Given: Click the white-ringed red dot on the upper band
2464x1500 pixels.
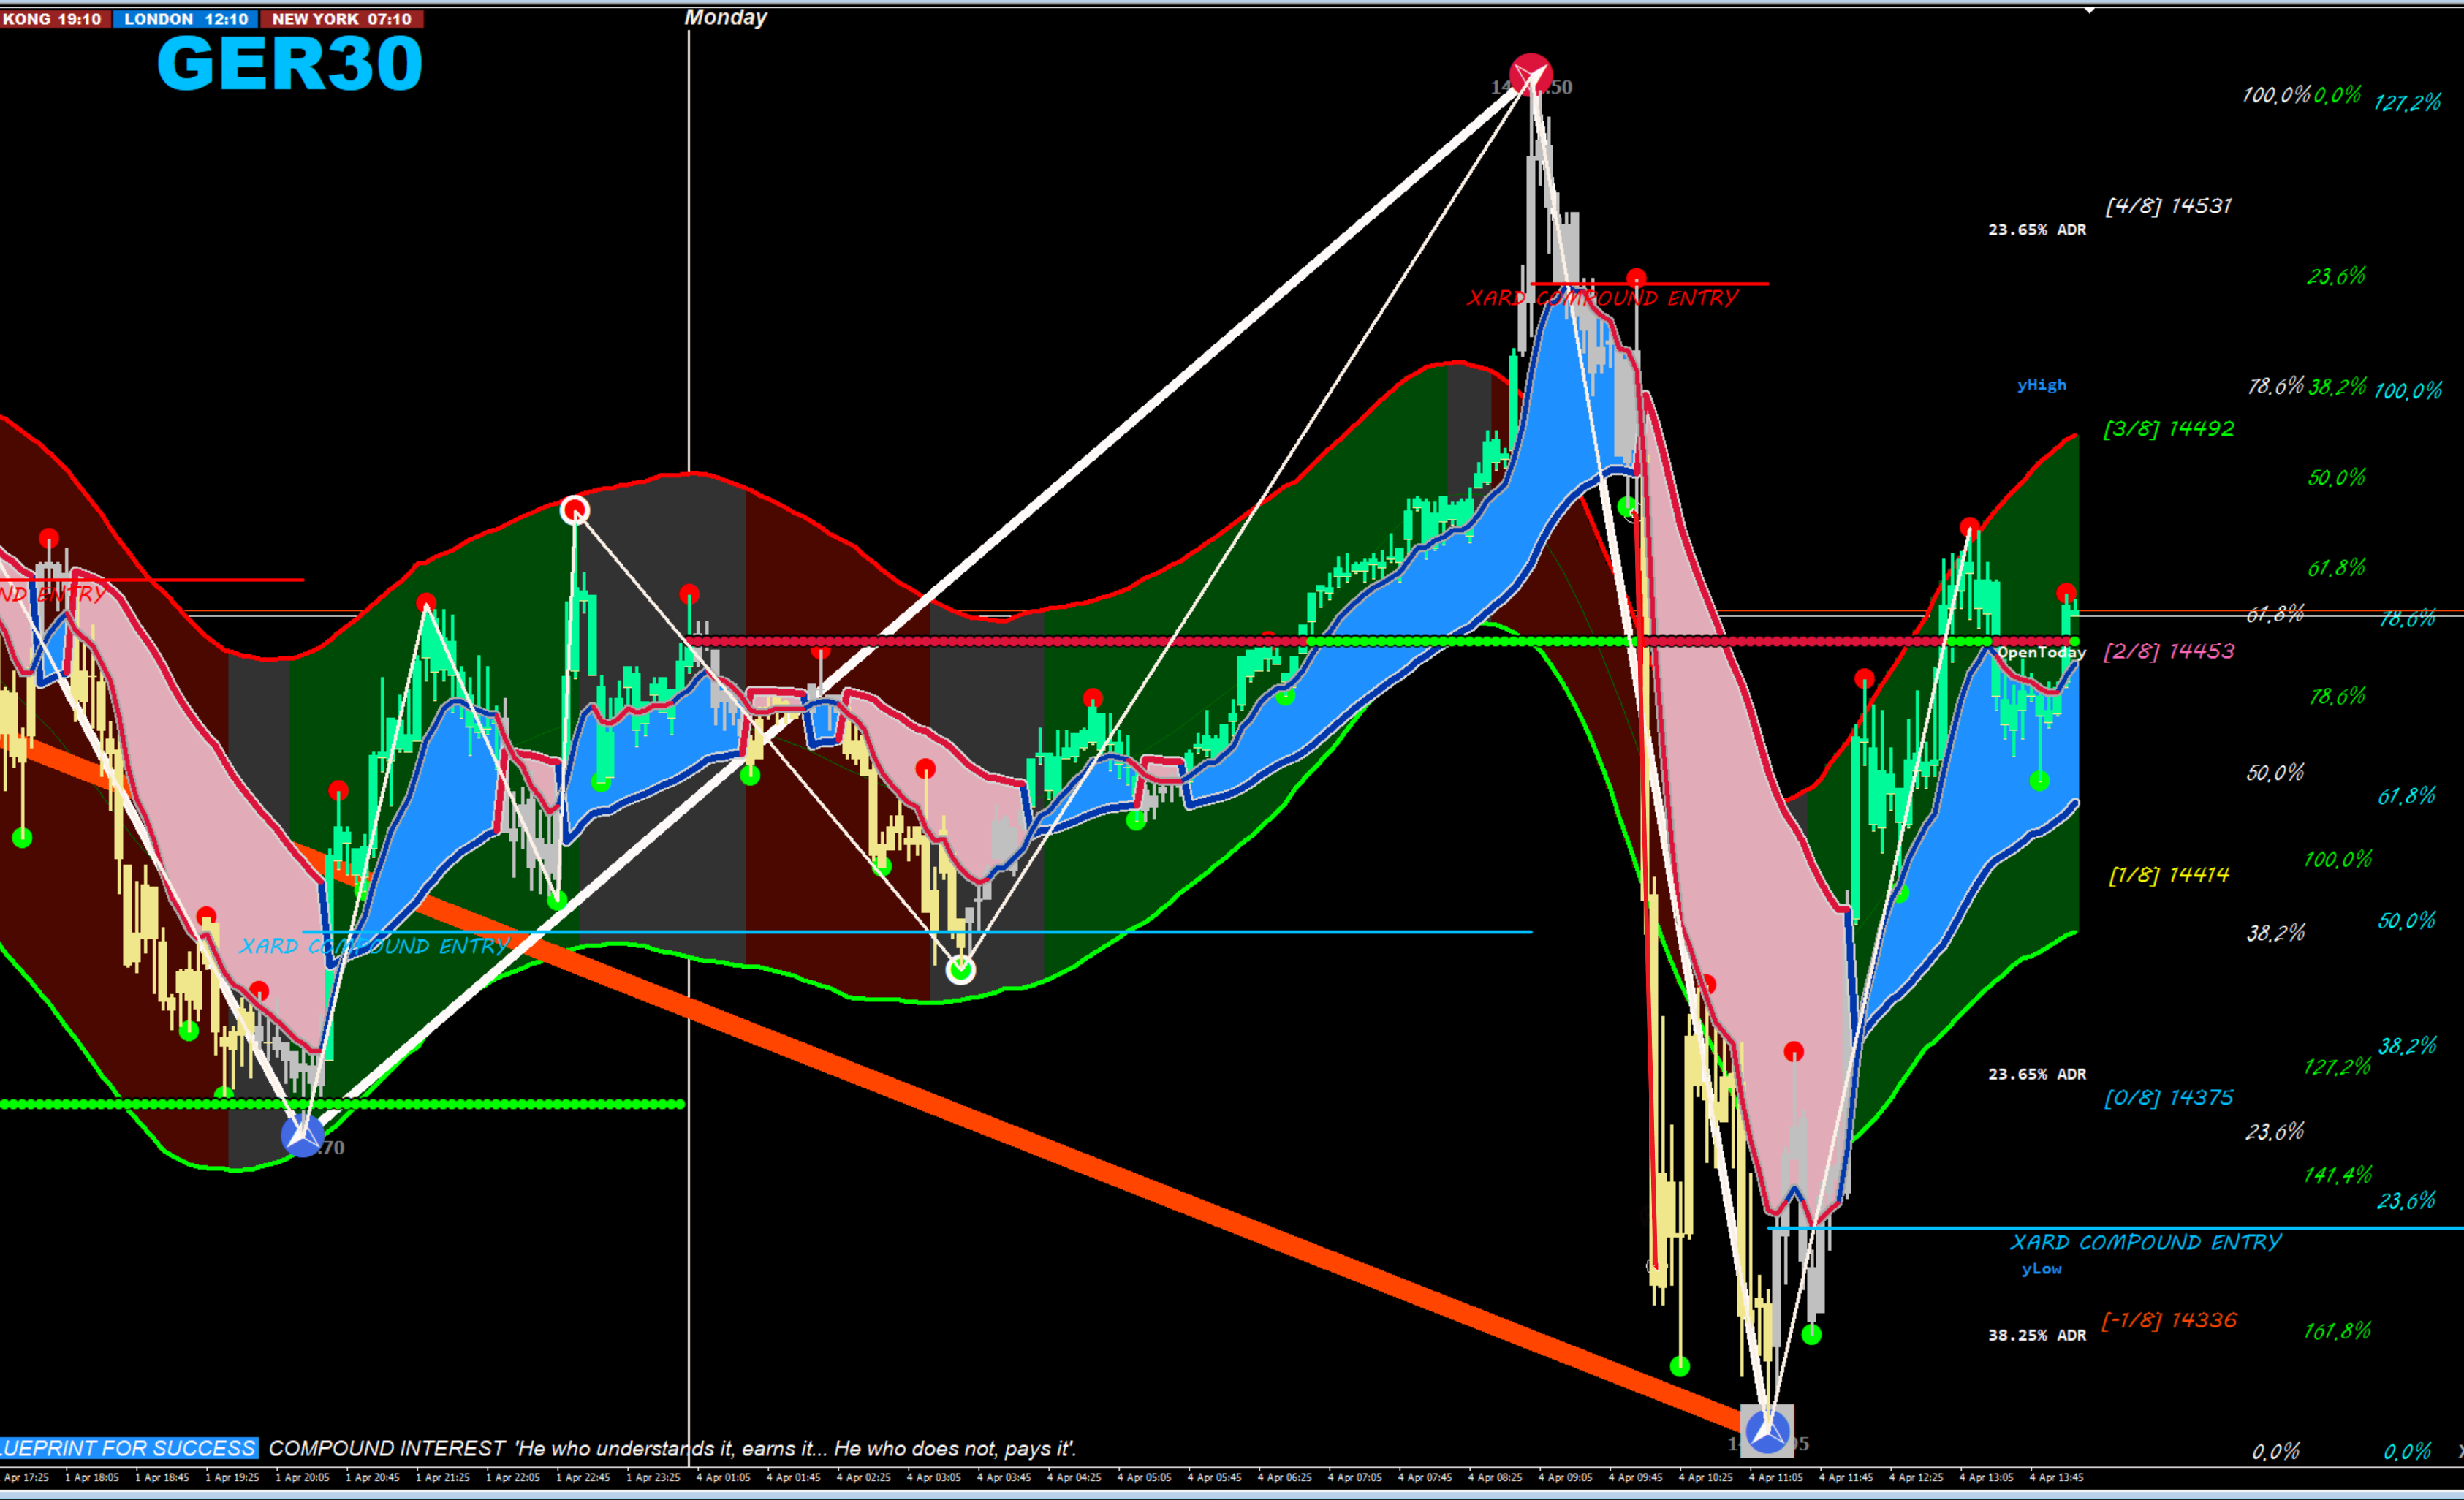Looking at the screenshot, I should click(575, 511).
